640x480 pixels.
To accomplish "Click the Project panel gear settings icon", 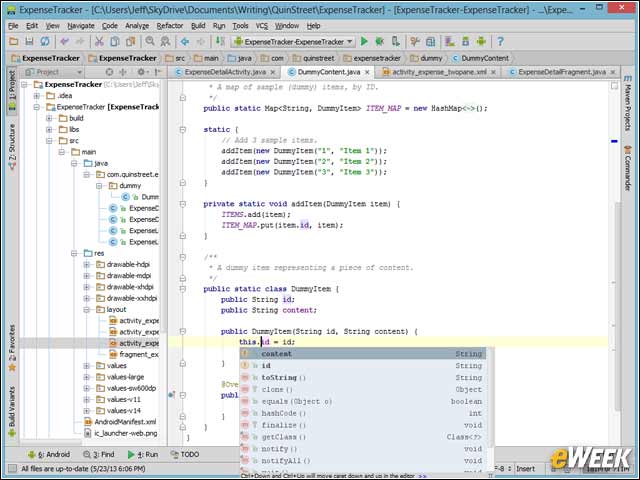I will pos(141,72).
